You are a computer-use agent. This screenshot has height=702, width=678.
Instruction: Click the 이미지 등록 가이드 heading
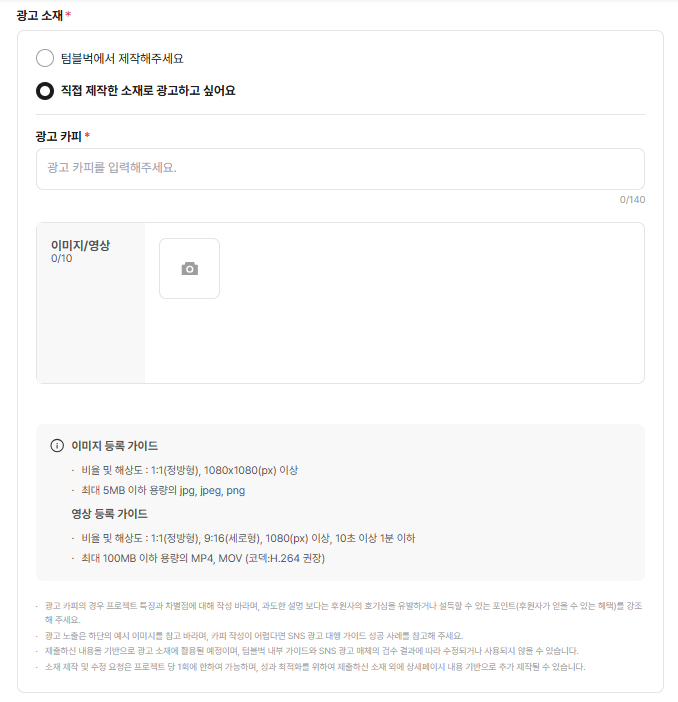point(114,446)
